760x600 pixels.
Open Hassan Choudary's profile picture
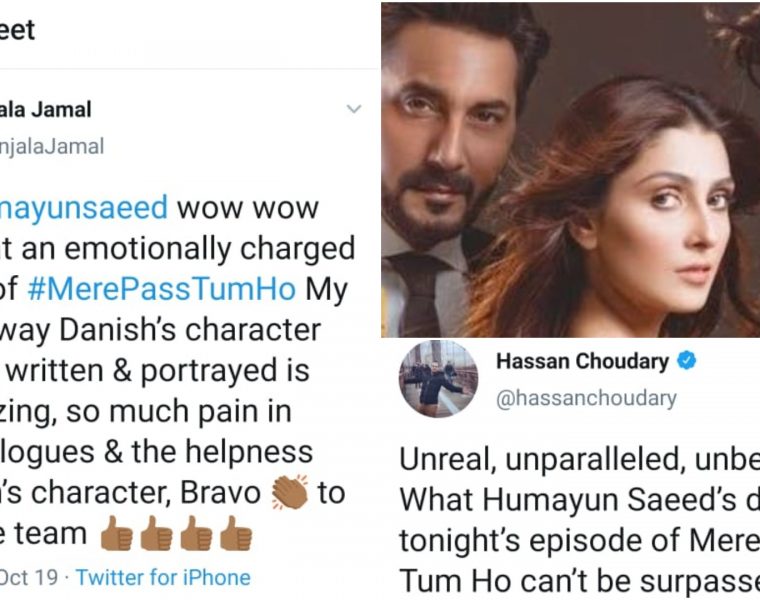click(438, 379)
